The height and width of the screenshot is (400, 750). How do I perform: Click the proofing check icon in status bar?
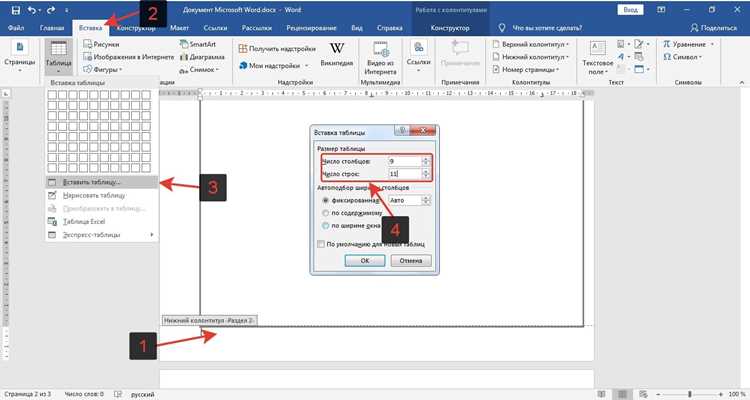[118, 394]
